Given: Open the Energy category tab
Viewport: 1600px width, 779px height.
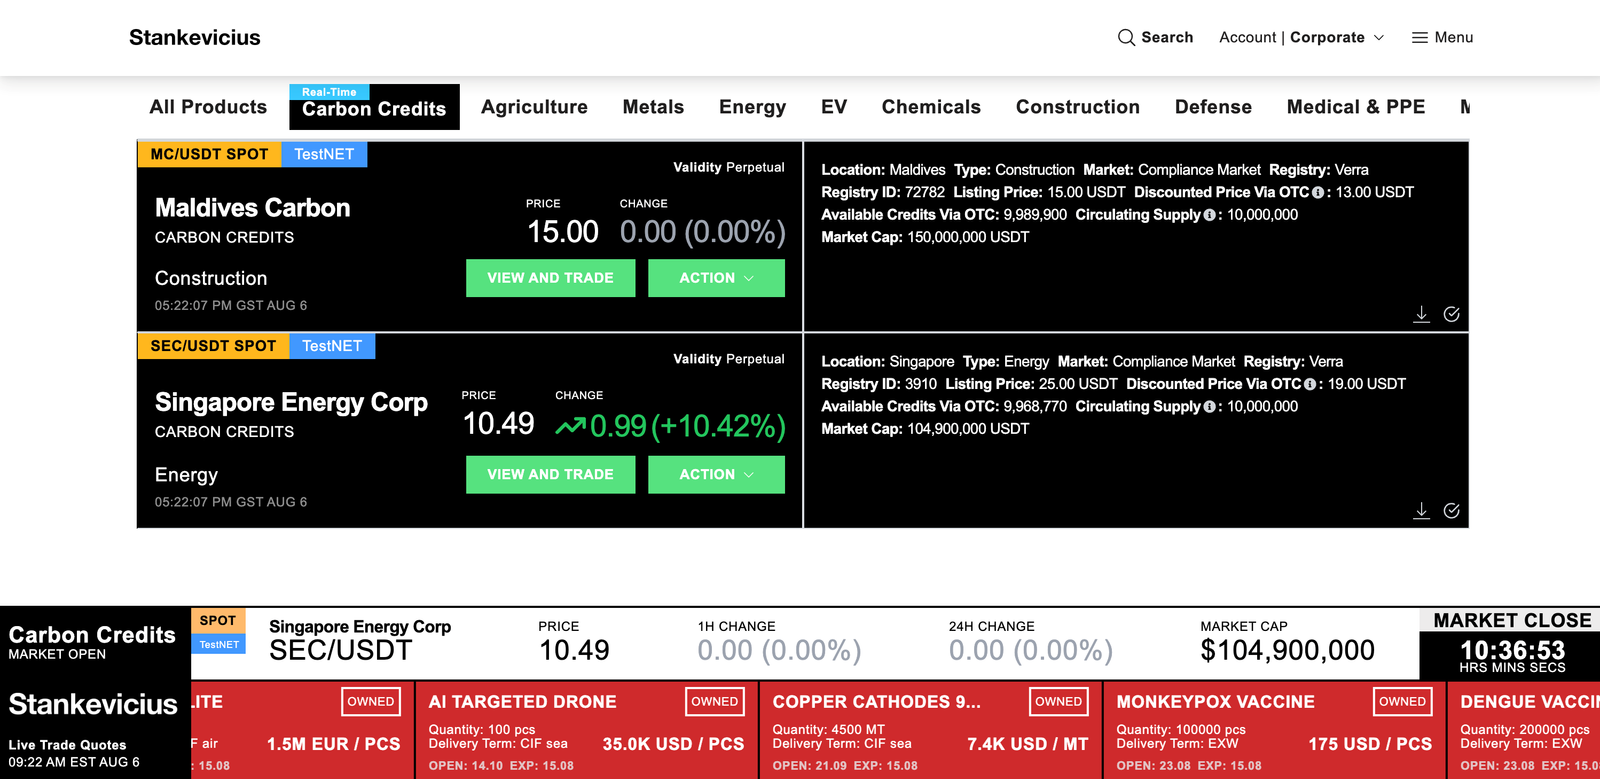Looking at the screenshot, I should point(752,107).
